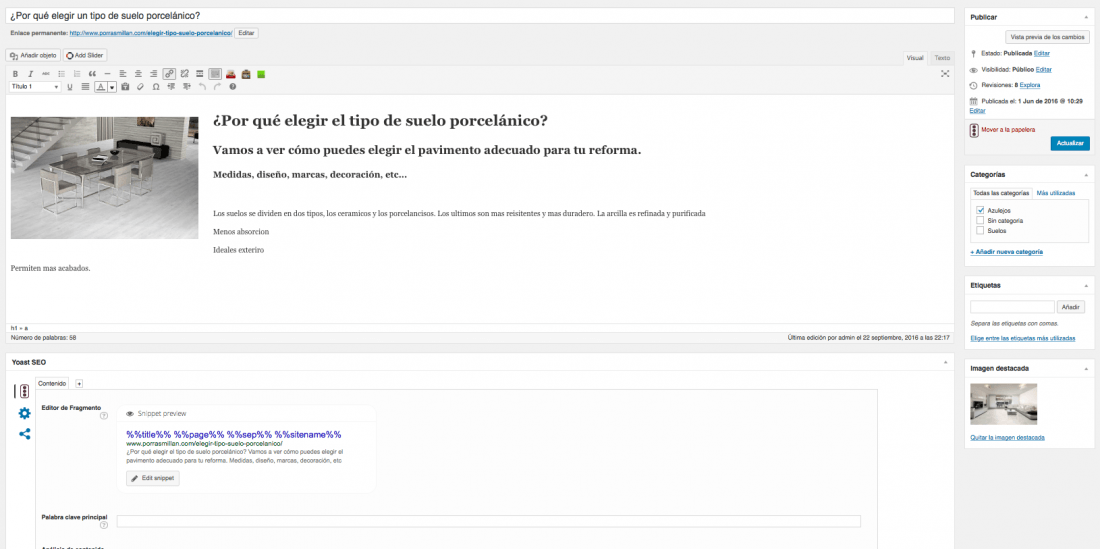Apply strikethrough formatting
The image size is (1100, 549).
click(x=46, y=74)
